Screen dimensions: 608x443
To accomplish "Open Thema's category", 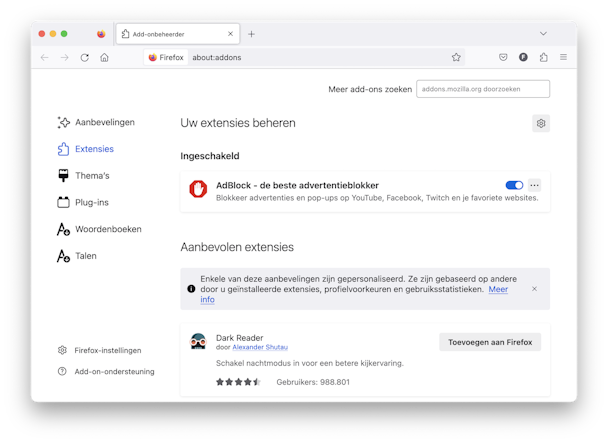I will coord(83,176).
